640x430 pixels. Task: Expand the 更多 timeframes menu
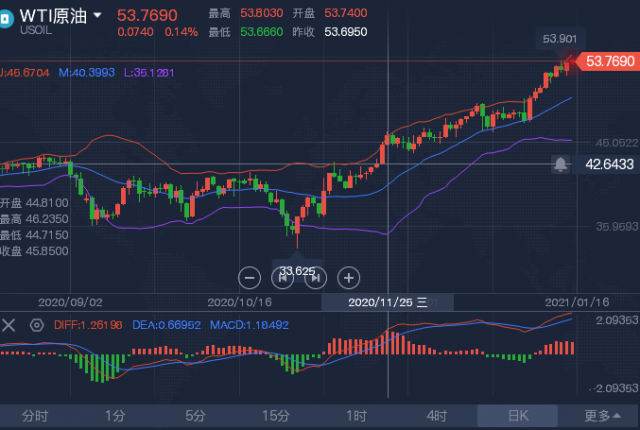click(602, 416)
